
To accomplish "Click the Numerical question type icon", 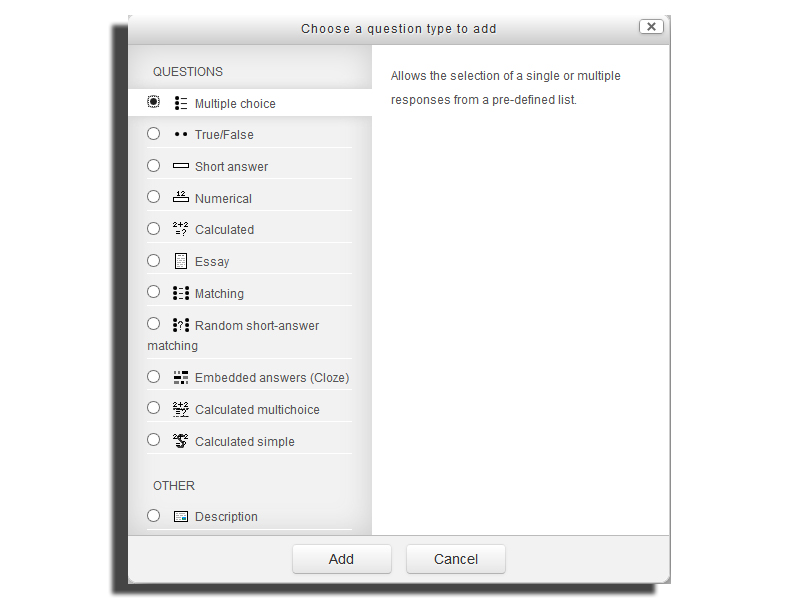I will [x=181, y=197].
